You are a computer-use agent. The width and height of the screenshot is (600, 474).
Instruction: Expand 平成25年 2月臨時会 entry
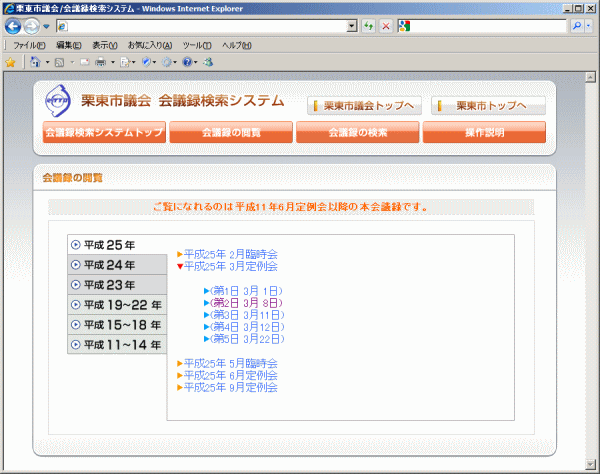227,254
